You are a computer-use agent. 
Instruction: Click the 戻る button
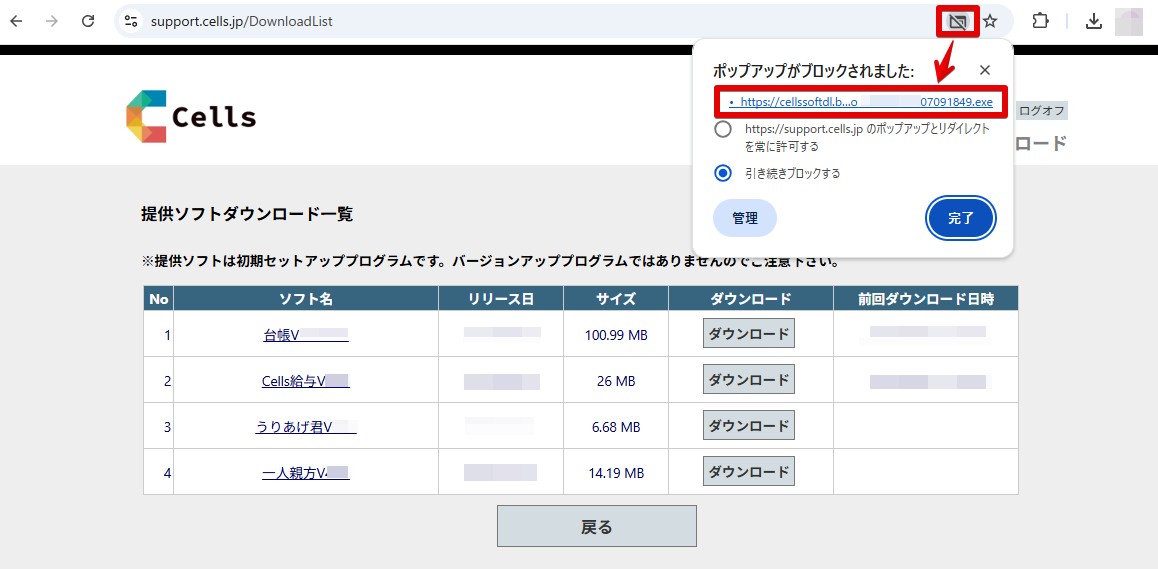pyautogui.click(x=596, y=526)
